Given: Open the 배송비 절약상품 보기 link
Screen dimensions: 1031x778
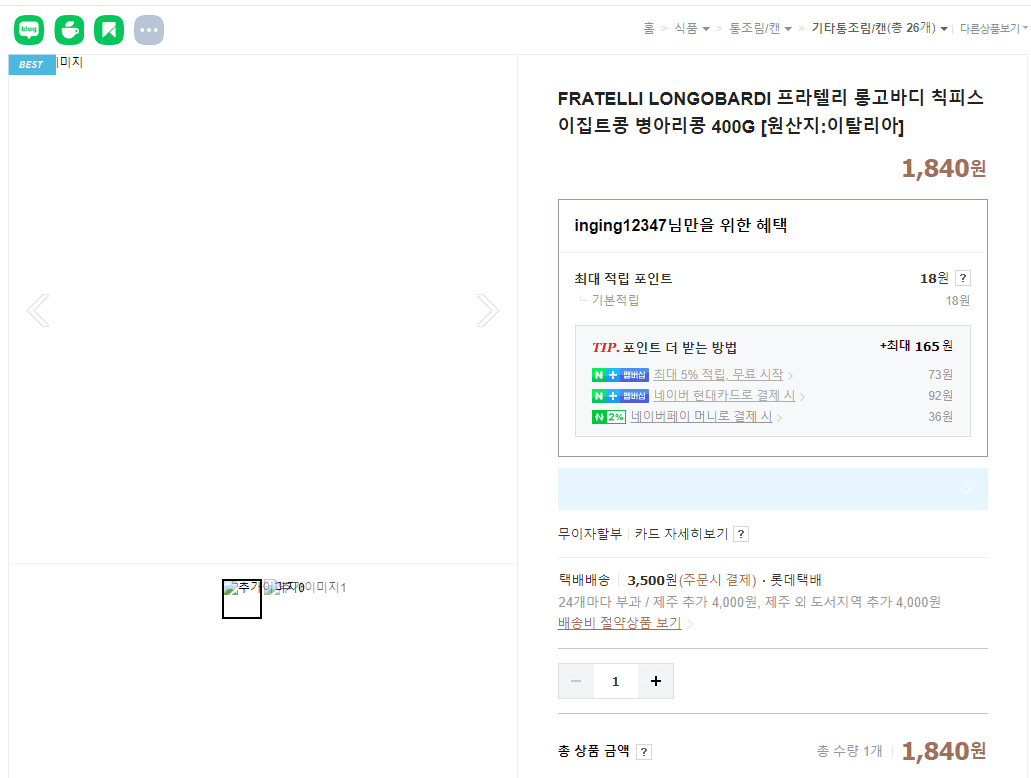Looking at the screenshot, I should [x=621, y=622].
